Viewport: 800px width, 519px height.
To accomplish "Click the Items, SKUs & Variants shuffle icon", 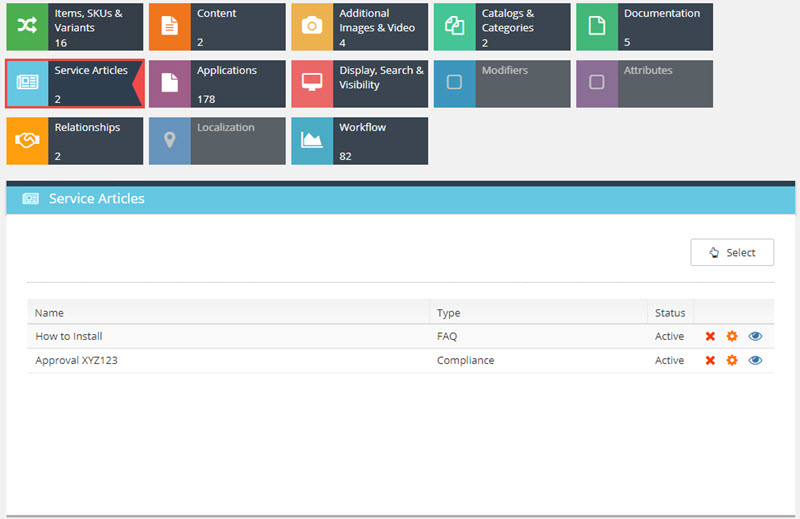I will click(27, 26).
